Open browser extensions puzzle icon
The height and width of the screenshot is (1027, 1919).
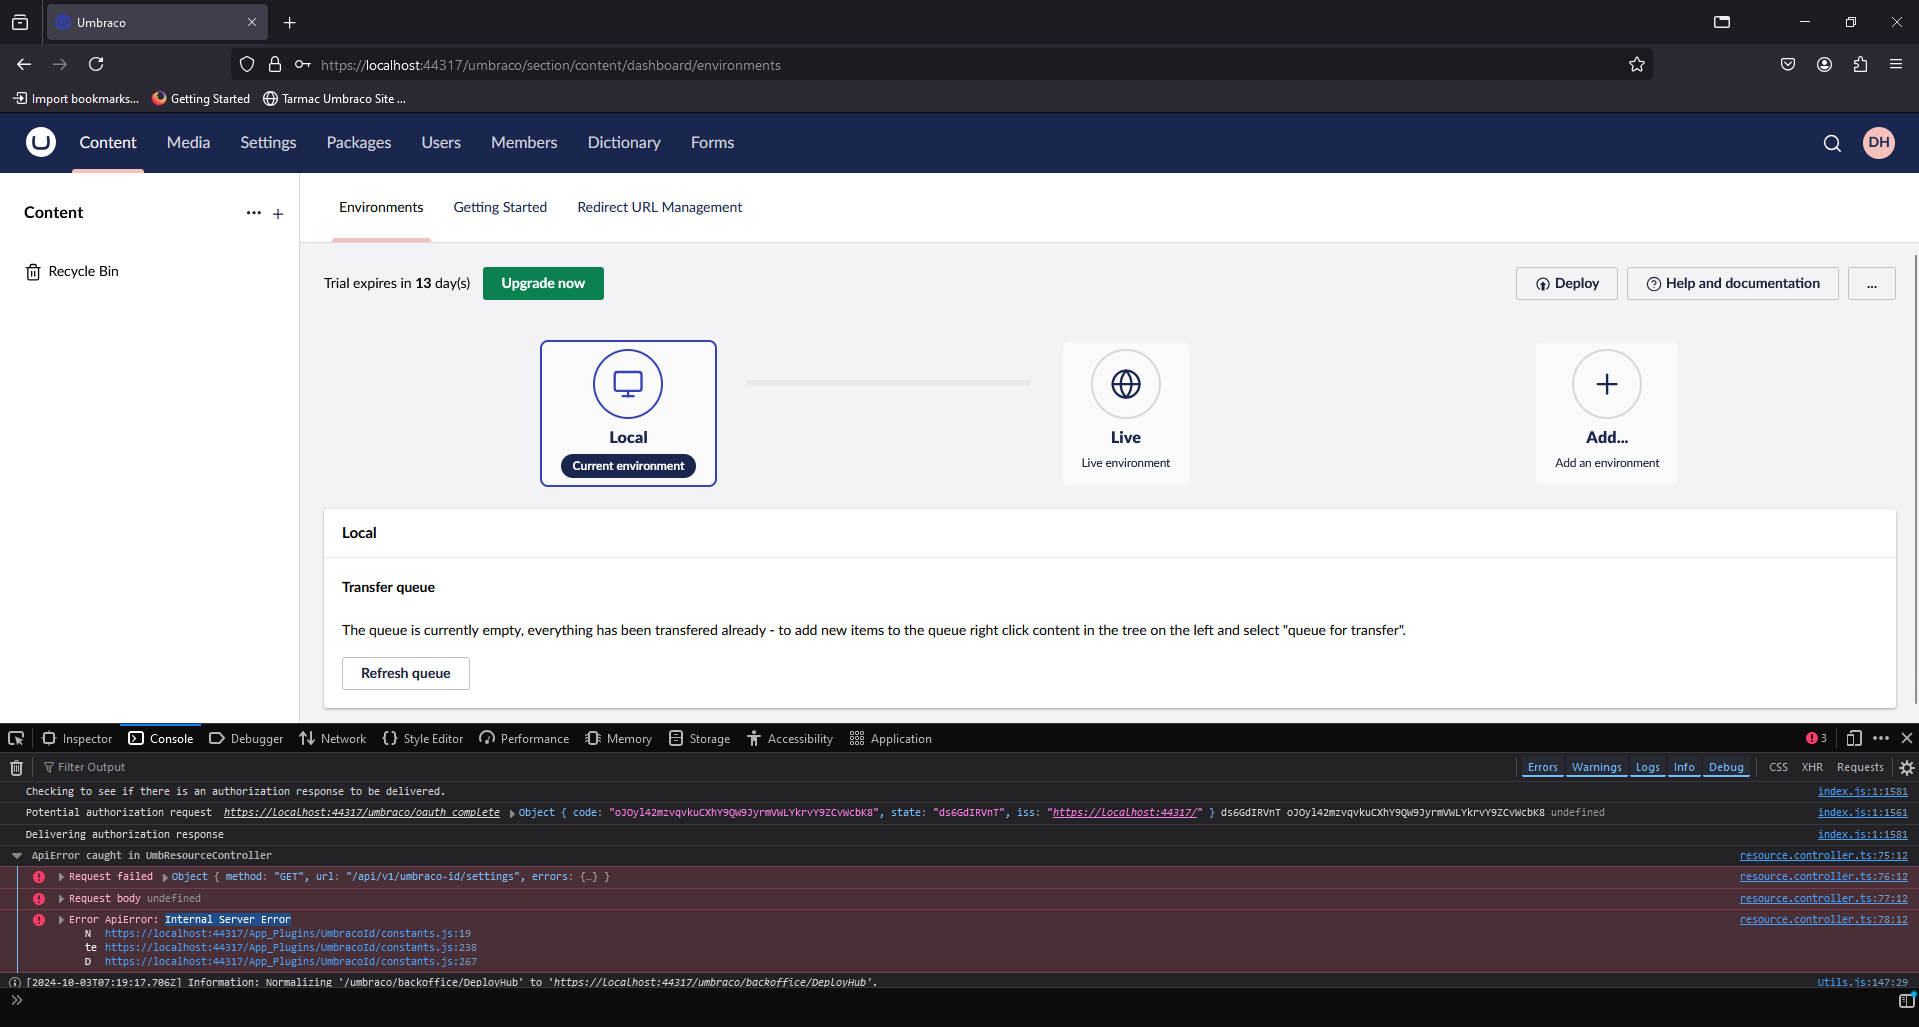[1860, 64]
